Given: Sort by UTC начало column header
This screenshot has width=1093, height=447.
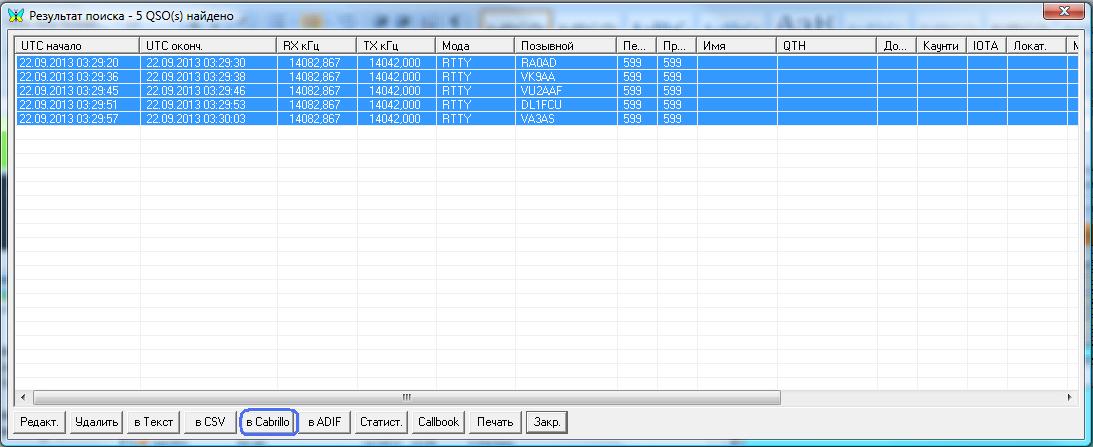Looking at the screenshot, I should click(78, 46).
